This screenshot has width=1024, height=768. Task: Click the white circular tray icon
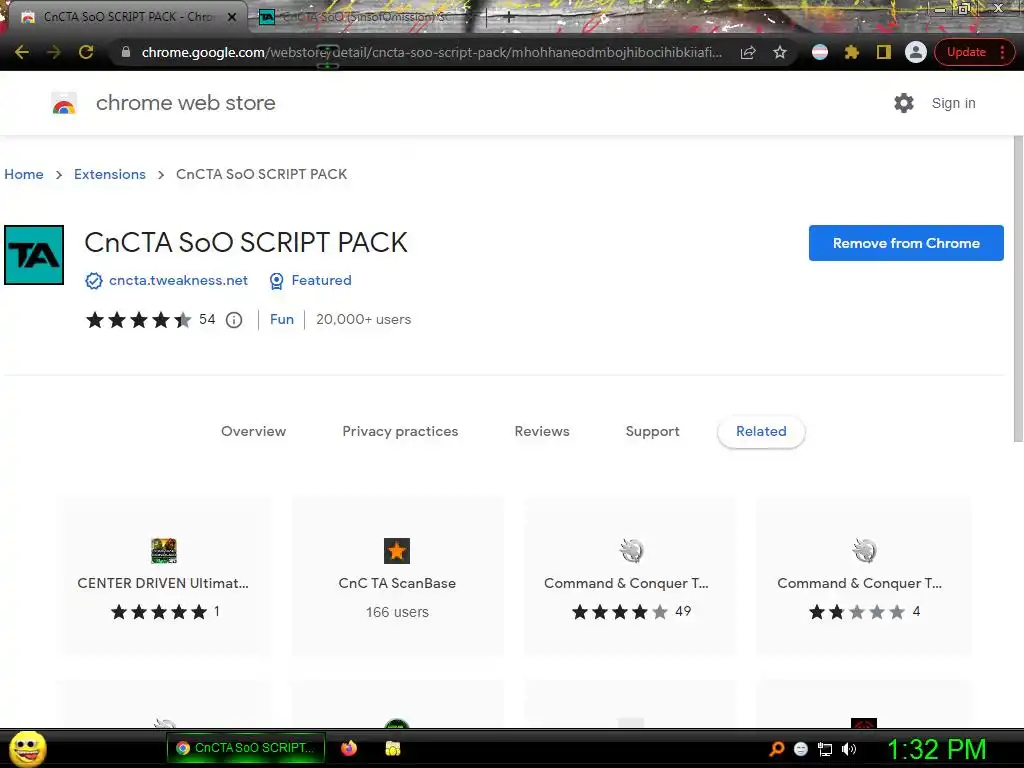coord(801,750)
